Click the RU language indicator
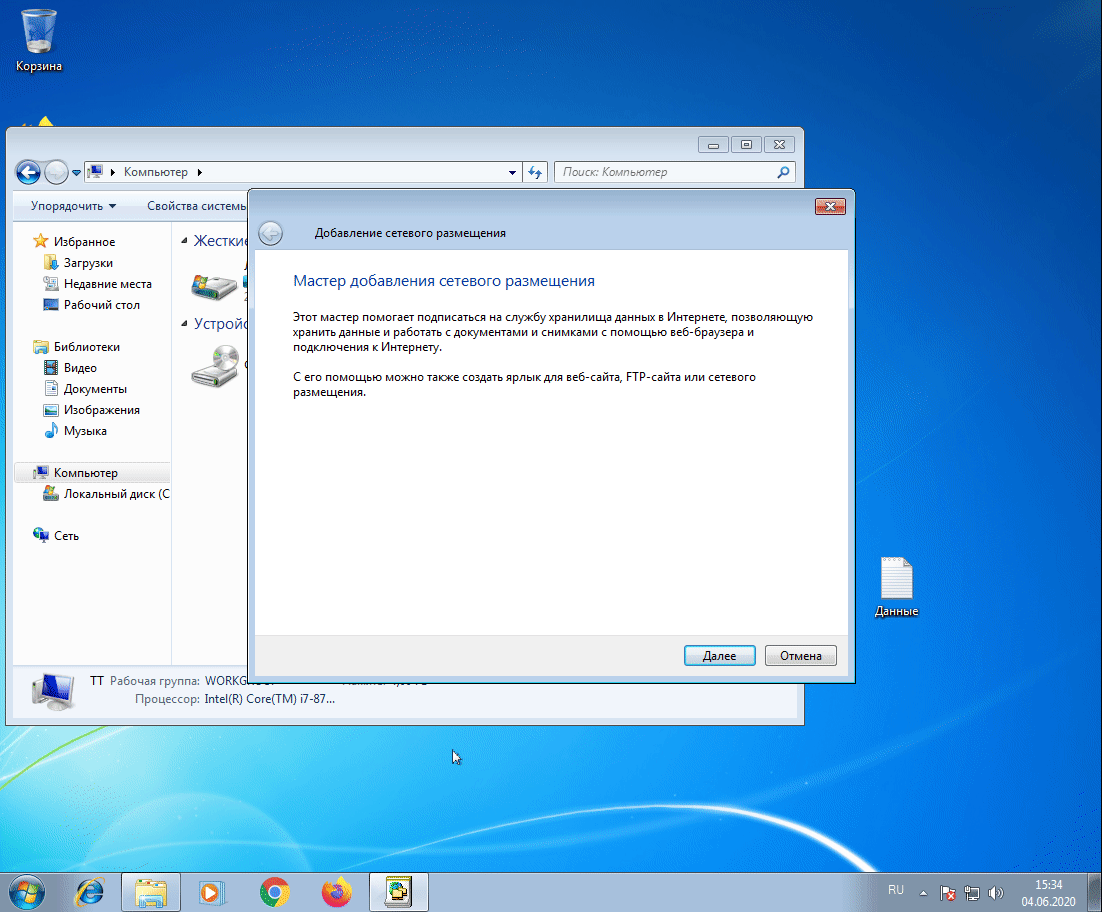Viewport: 1102px width, 912px height. tap(895, 890)
